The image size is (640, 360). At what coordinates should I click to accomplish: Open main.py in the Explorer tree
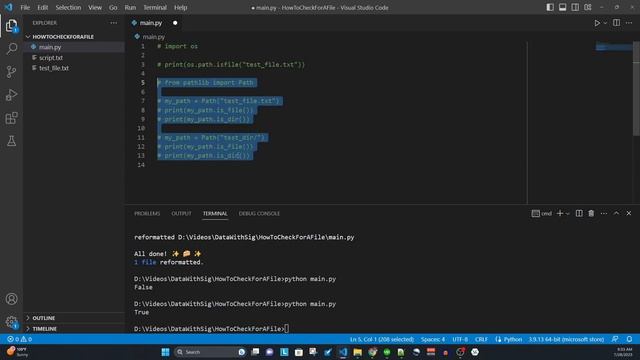[x=74, y=47]
